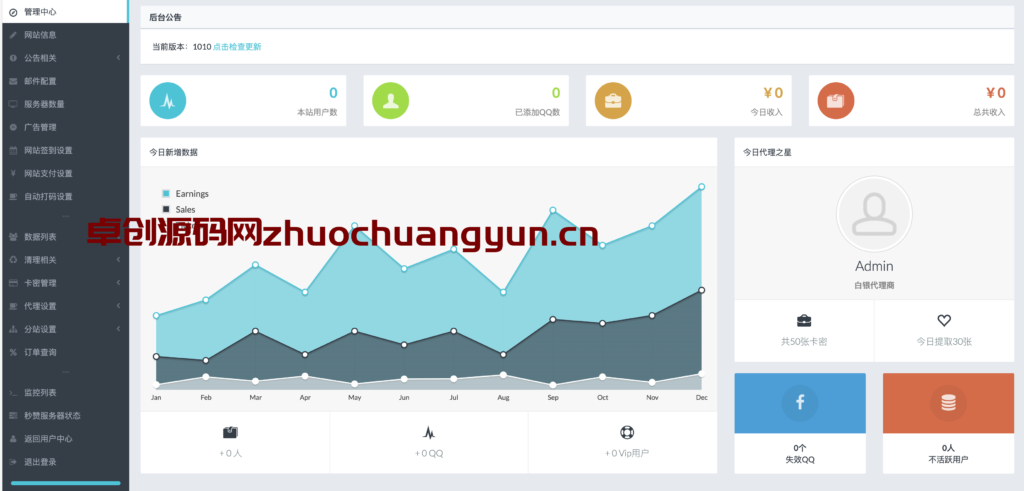Click the lifebuoy icon above +0 Vip用户

pyautogui.click(x=627, y=432)
